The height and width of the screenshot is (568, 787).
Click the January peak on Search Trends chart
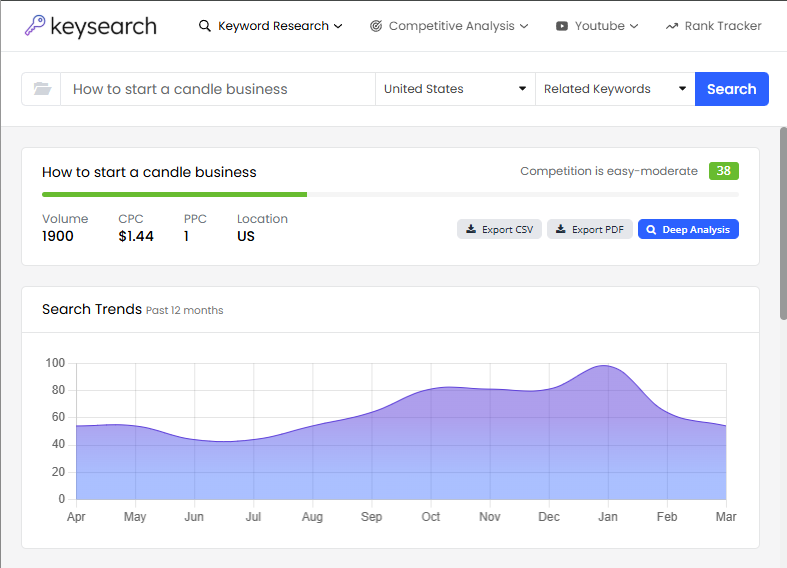point(604,366)
